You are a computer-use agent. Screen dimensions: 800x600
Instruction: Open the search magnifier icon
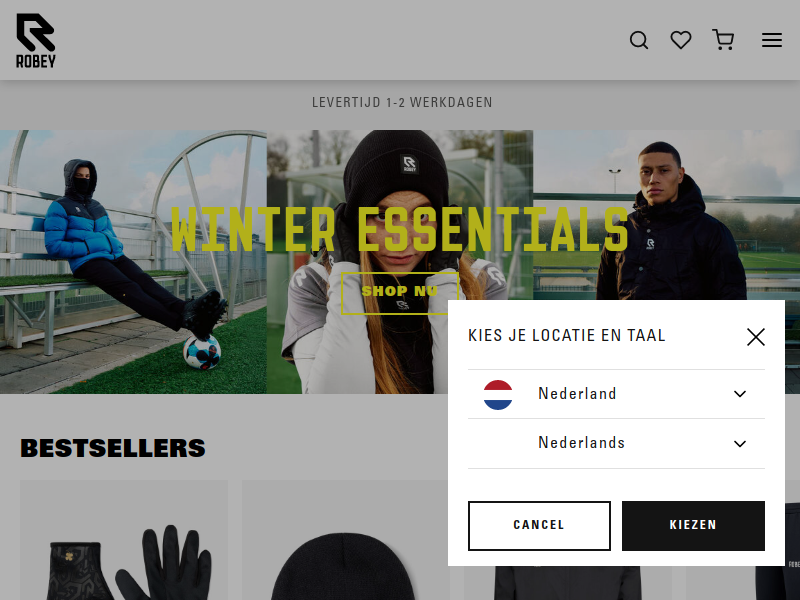click(639, 40)
